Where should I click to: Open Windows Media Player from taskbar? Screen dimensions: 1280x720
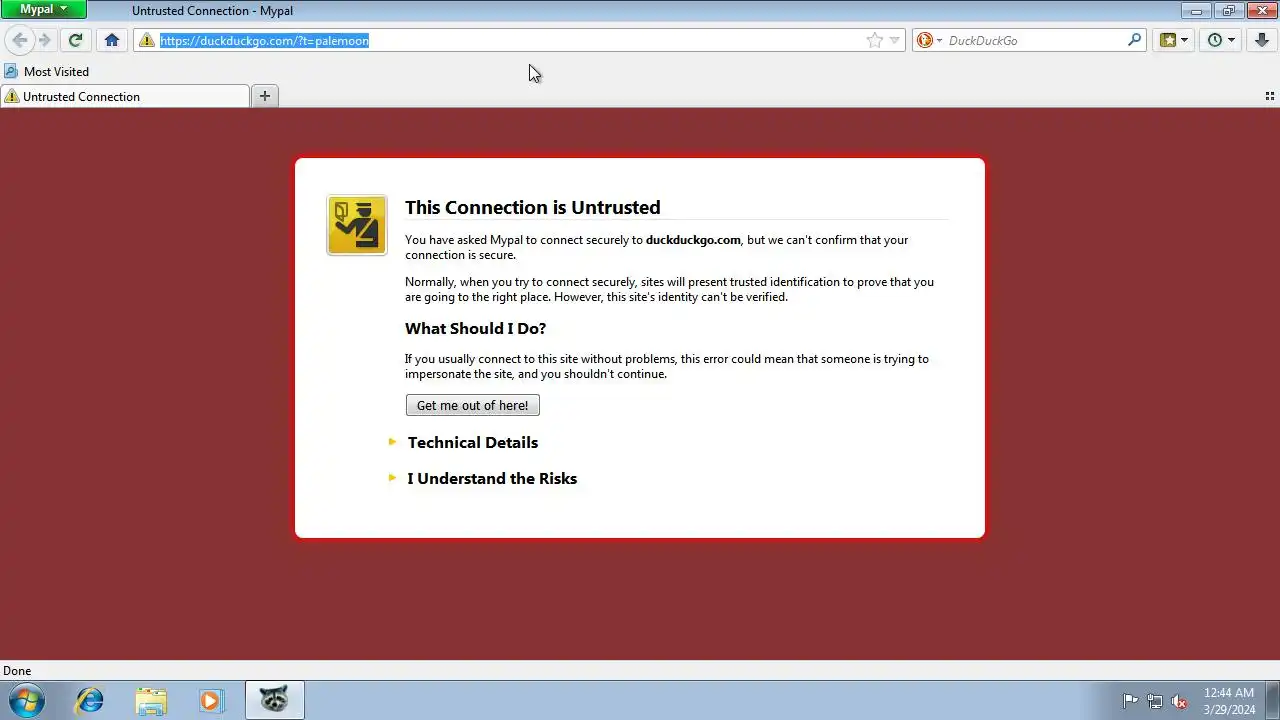coord(211,700)
